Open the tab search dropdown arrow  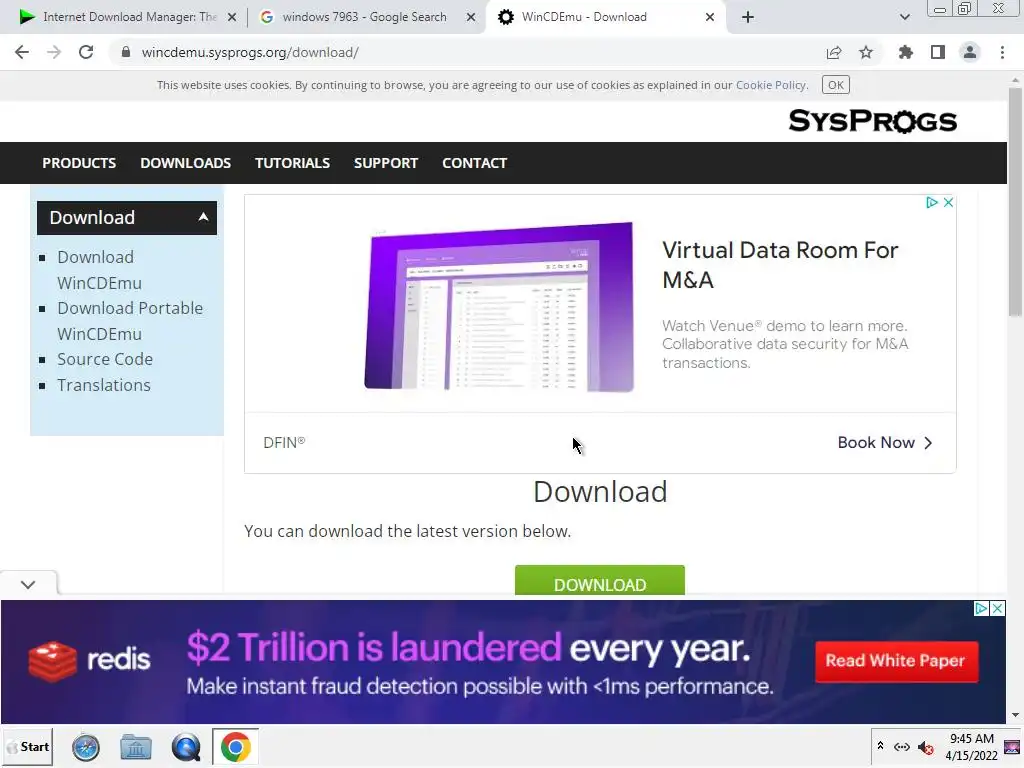[904, 17]
